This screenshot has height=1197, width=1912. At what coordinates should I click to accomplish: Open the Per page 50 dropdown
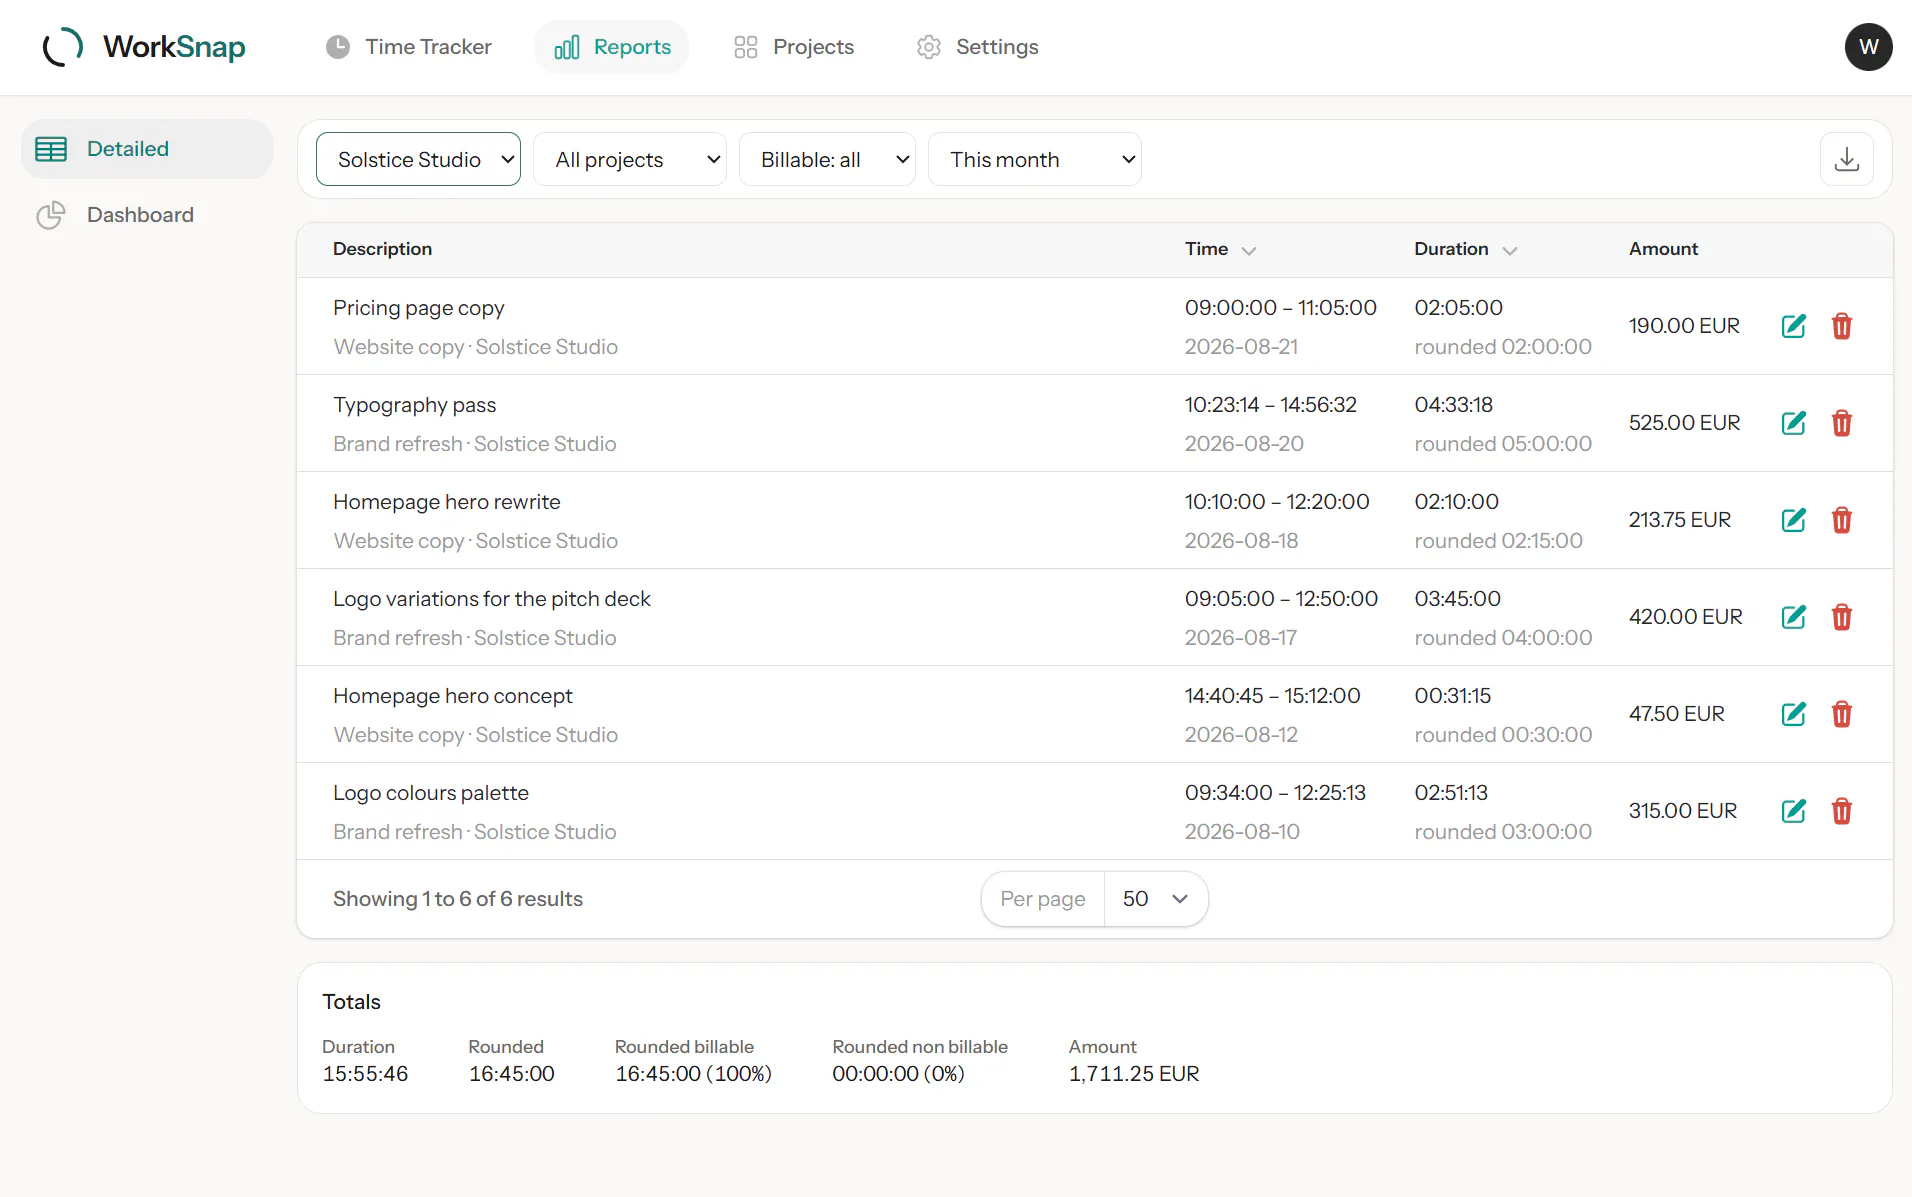tap(1155, 899)
